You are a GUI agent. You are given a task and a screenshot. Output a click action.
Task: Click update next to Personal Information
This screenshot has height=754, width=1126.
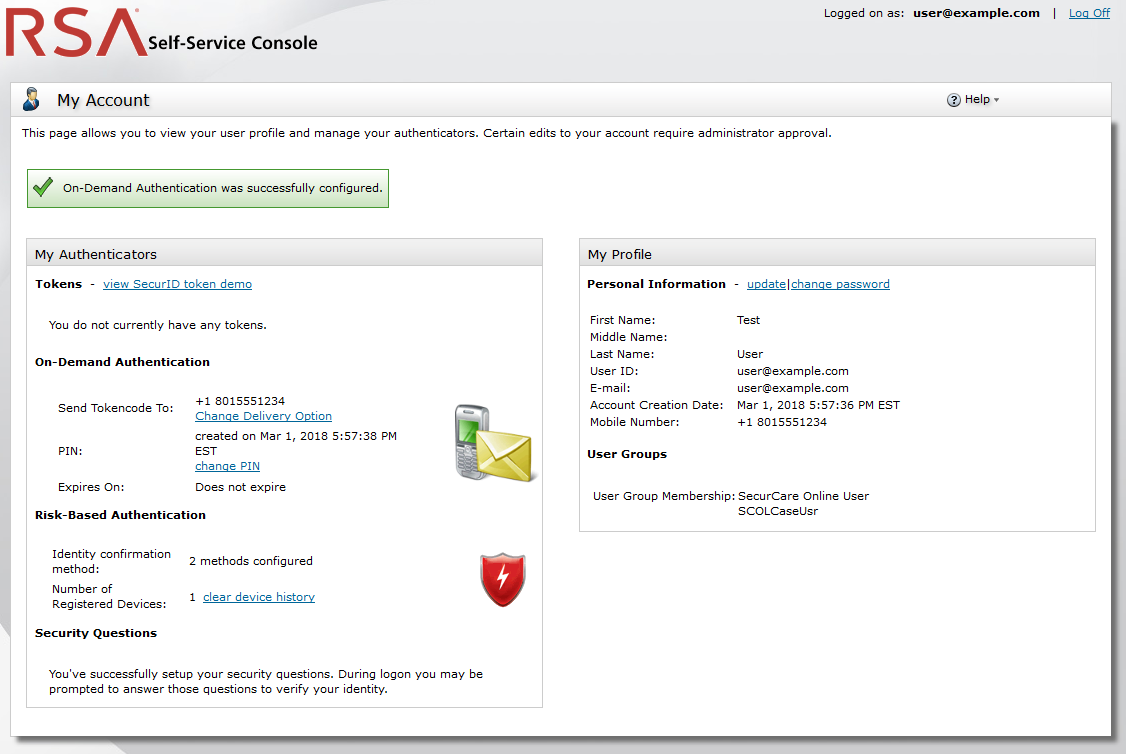coord(766,284)
